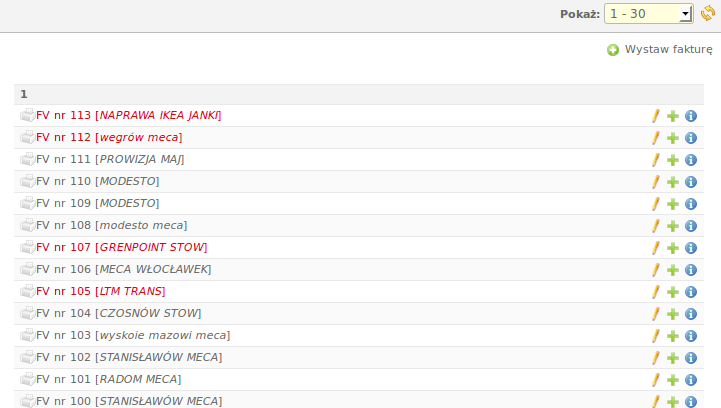The height and width of the screenshot is (408, 721).
Task: Open invoice FV nr 109 MODESTO
Action: click(98, 203)
